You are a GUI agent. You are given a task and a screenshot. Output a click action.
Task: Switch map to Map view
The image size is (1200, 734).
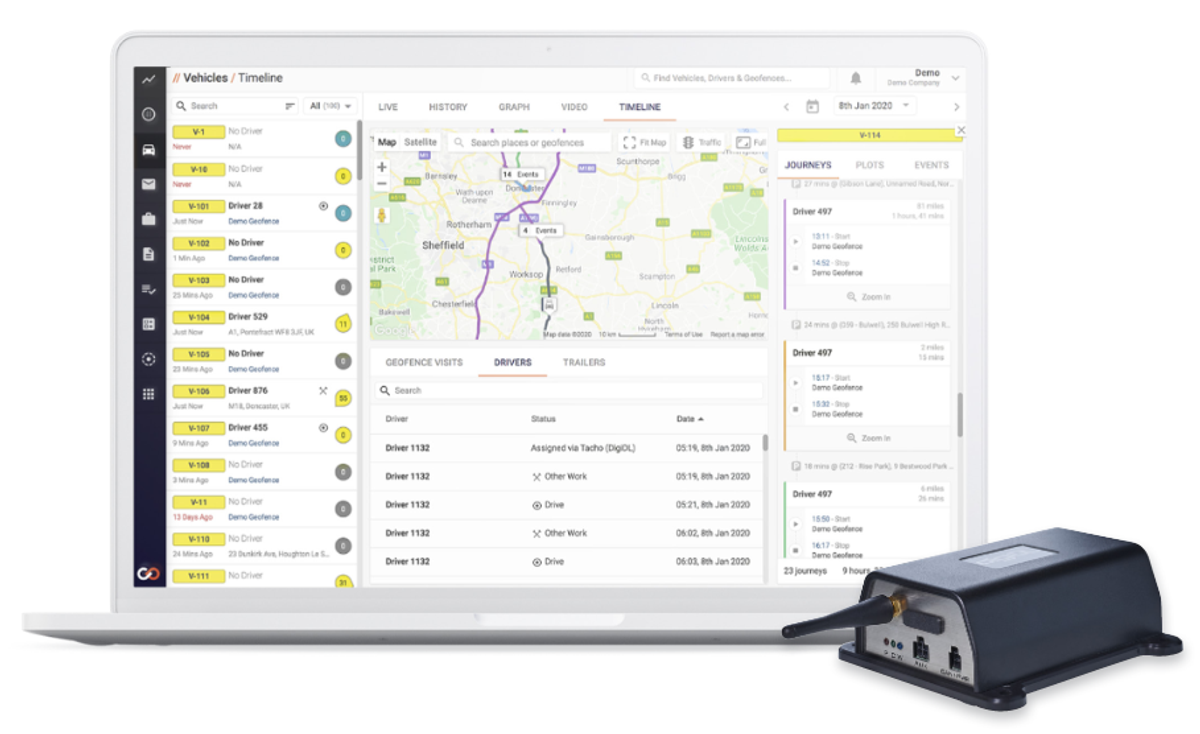pyautogui.click(x=386, y=143)
